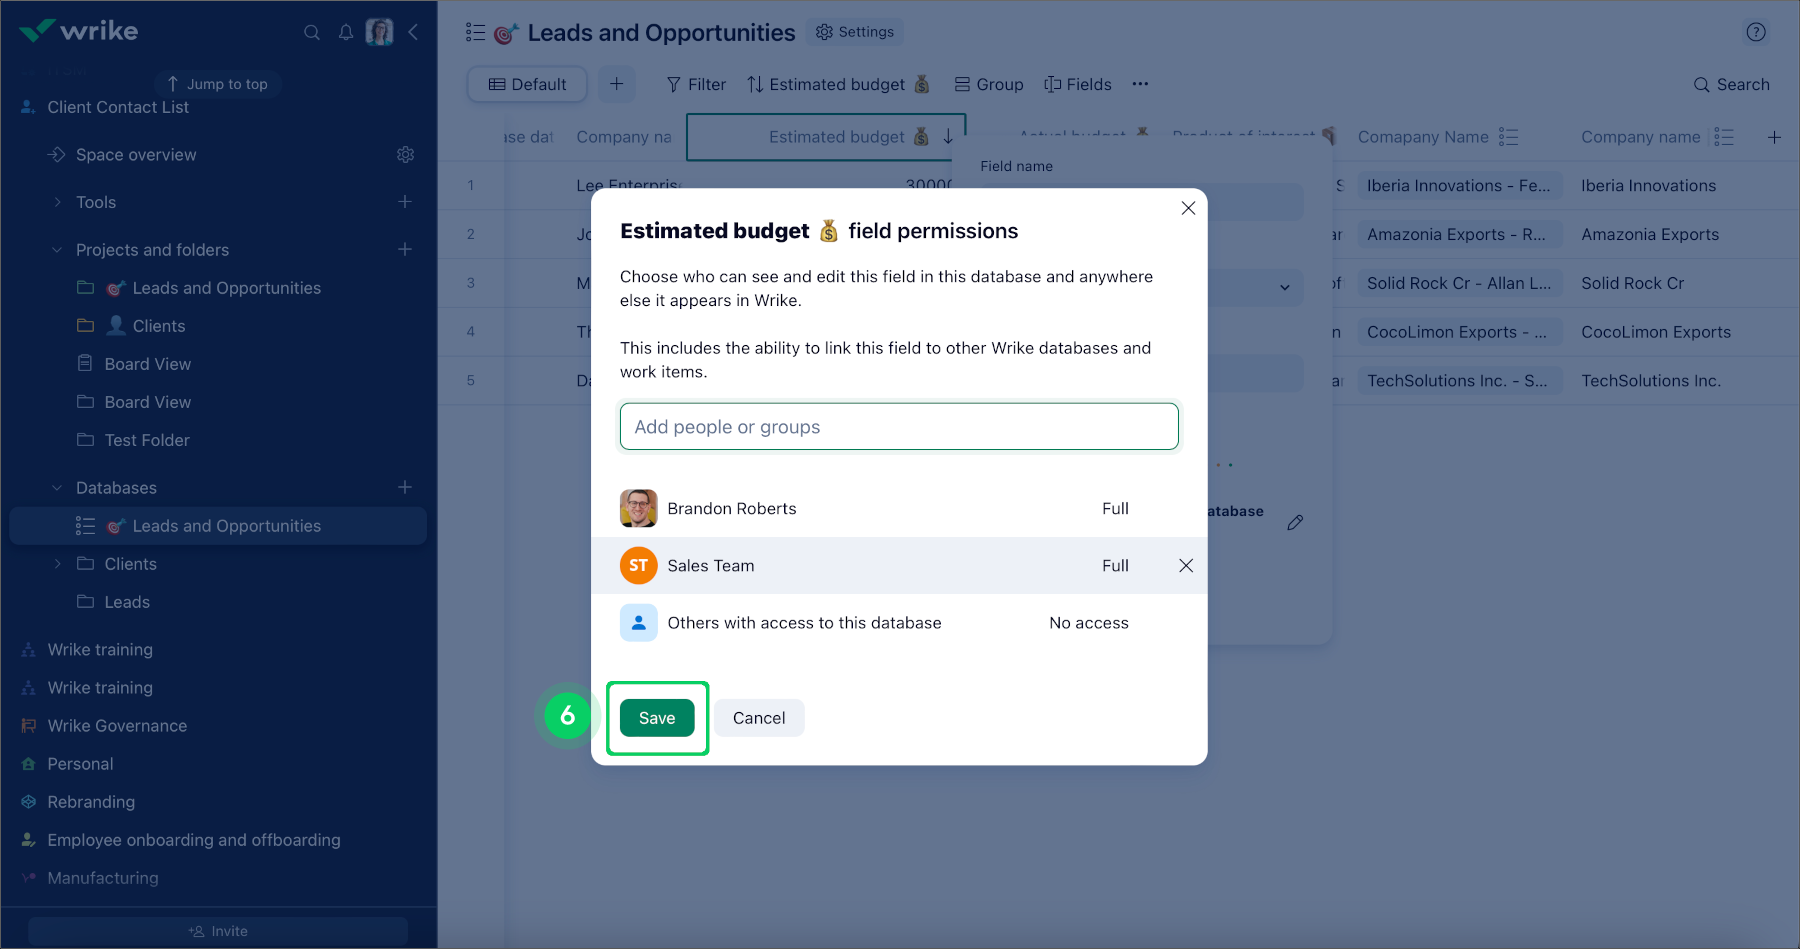Click the Amazonia Exports company name cell
Image resolution: width=1800 pixels, height=949 pixels.
pos(1650,234)
